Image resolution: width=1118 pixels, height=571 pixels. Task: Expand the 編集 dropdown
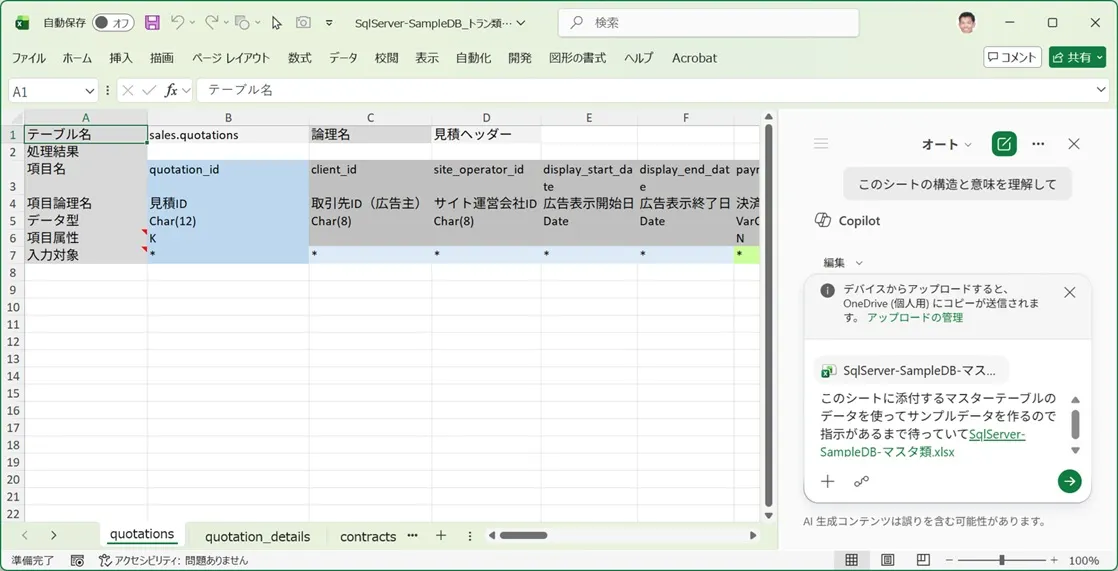(x=843, y=262)
